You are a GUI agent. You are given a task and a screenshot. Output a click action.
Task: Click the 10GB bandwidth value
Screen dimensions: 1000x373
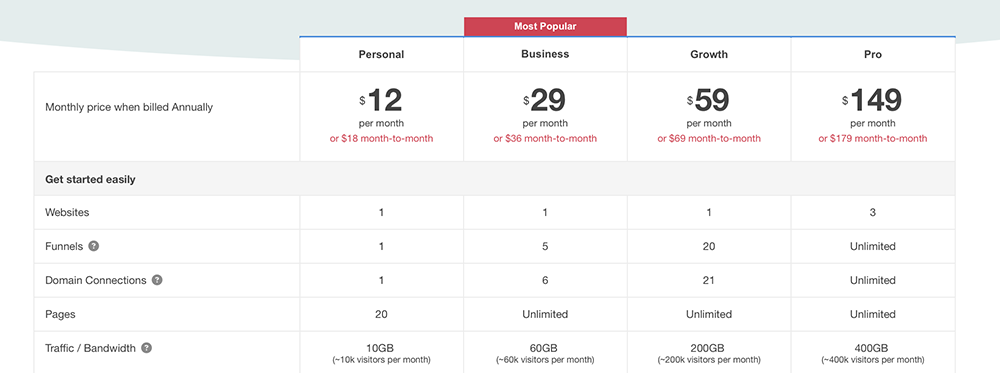point(381,348)
